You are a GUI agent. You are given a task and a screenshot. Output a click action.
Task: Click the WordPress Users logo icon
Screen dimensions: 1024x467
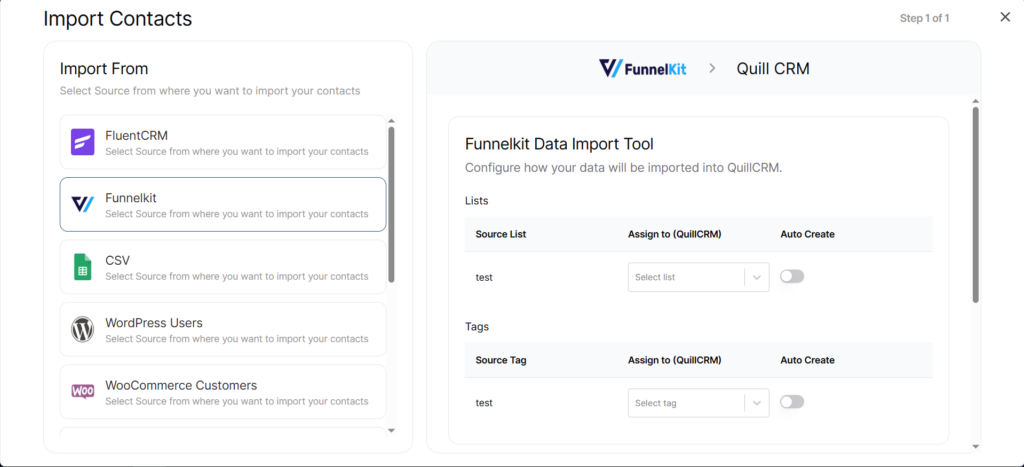click(82, 329)
